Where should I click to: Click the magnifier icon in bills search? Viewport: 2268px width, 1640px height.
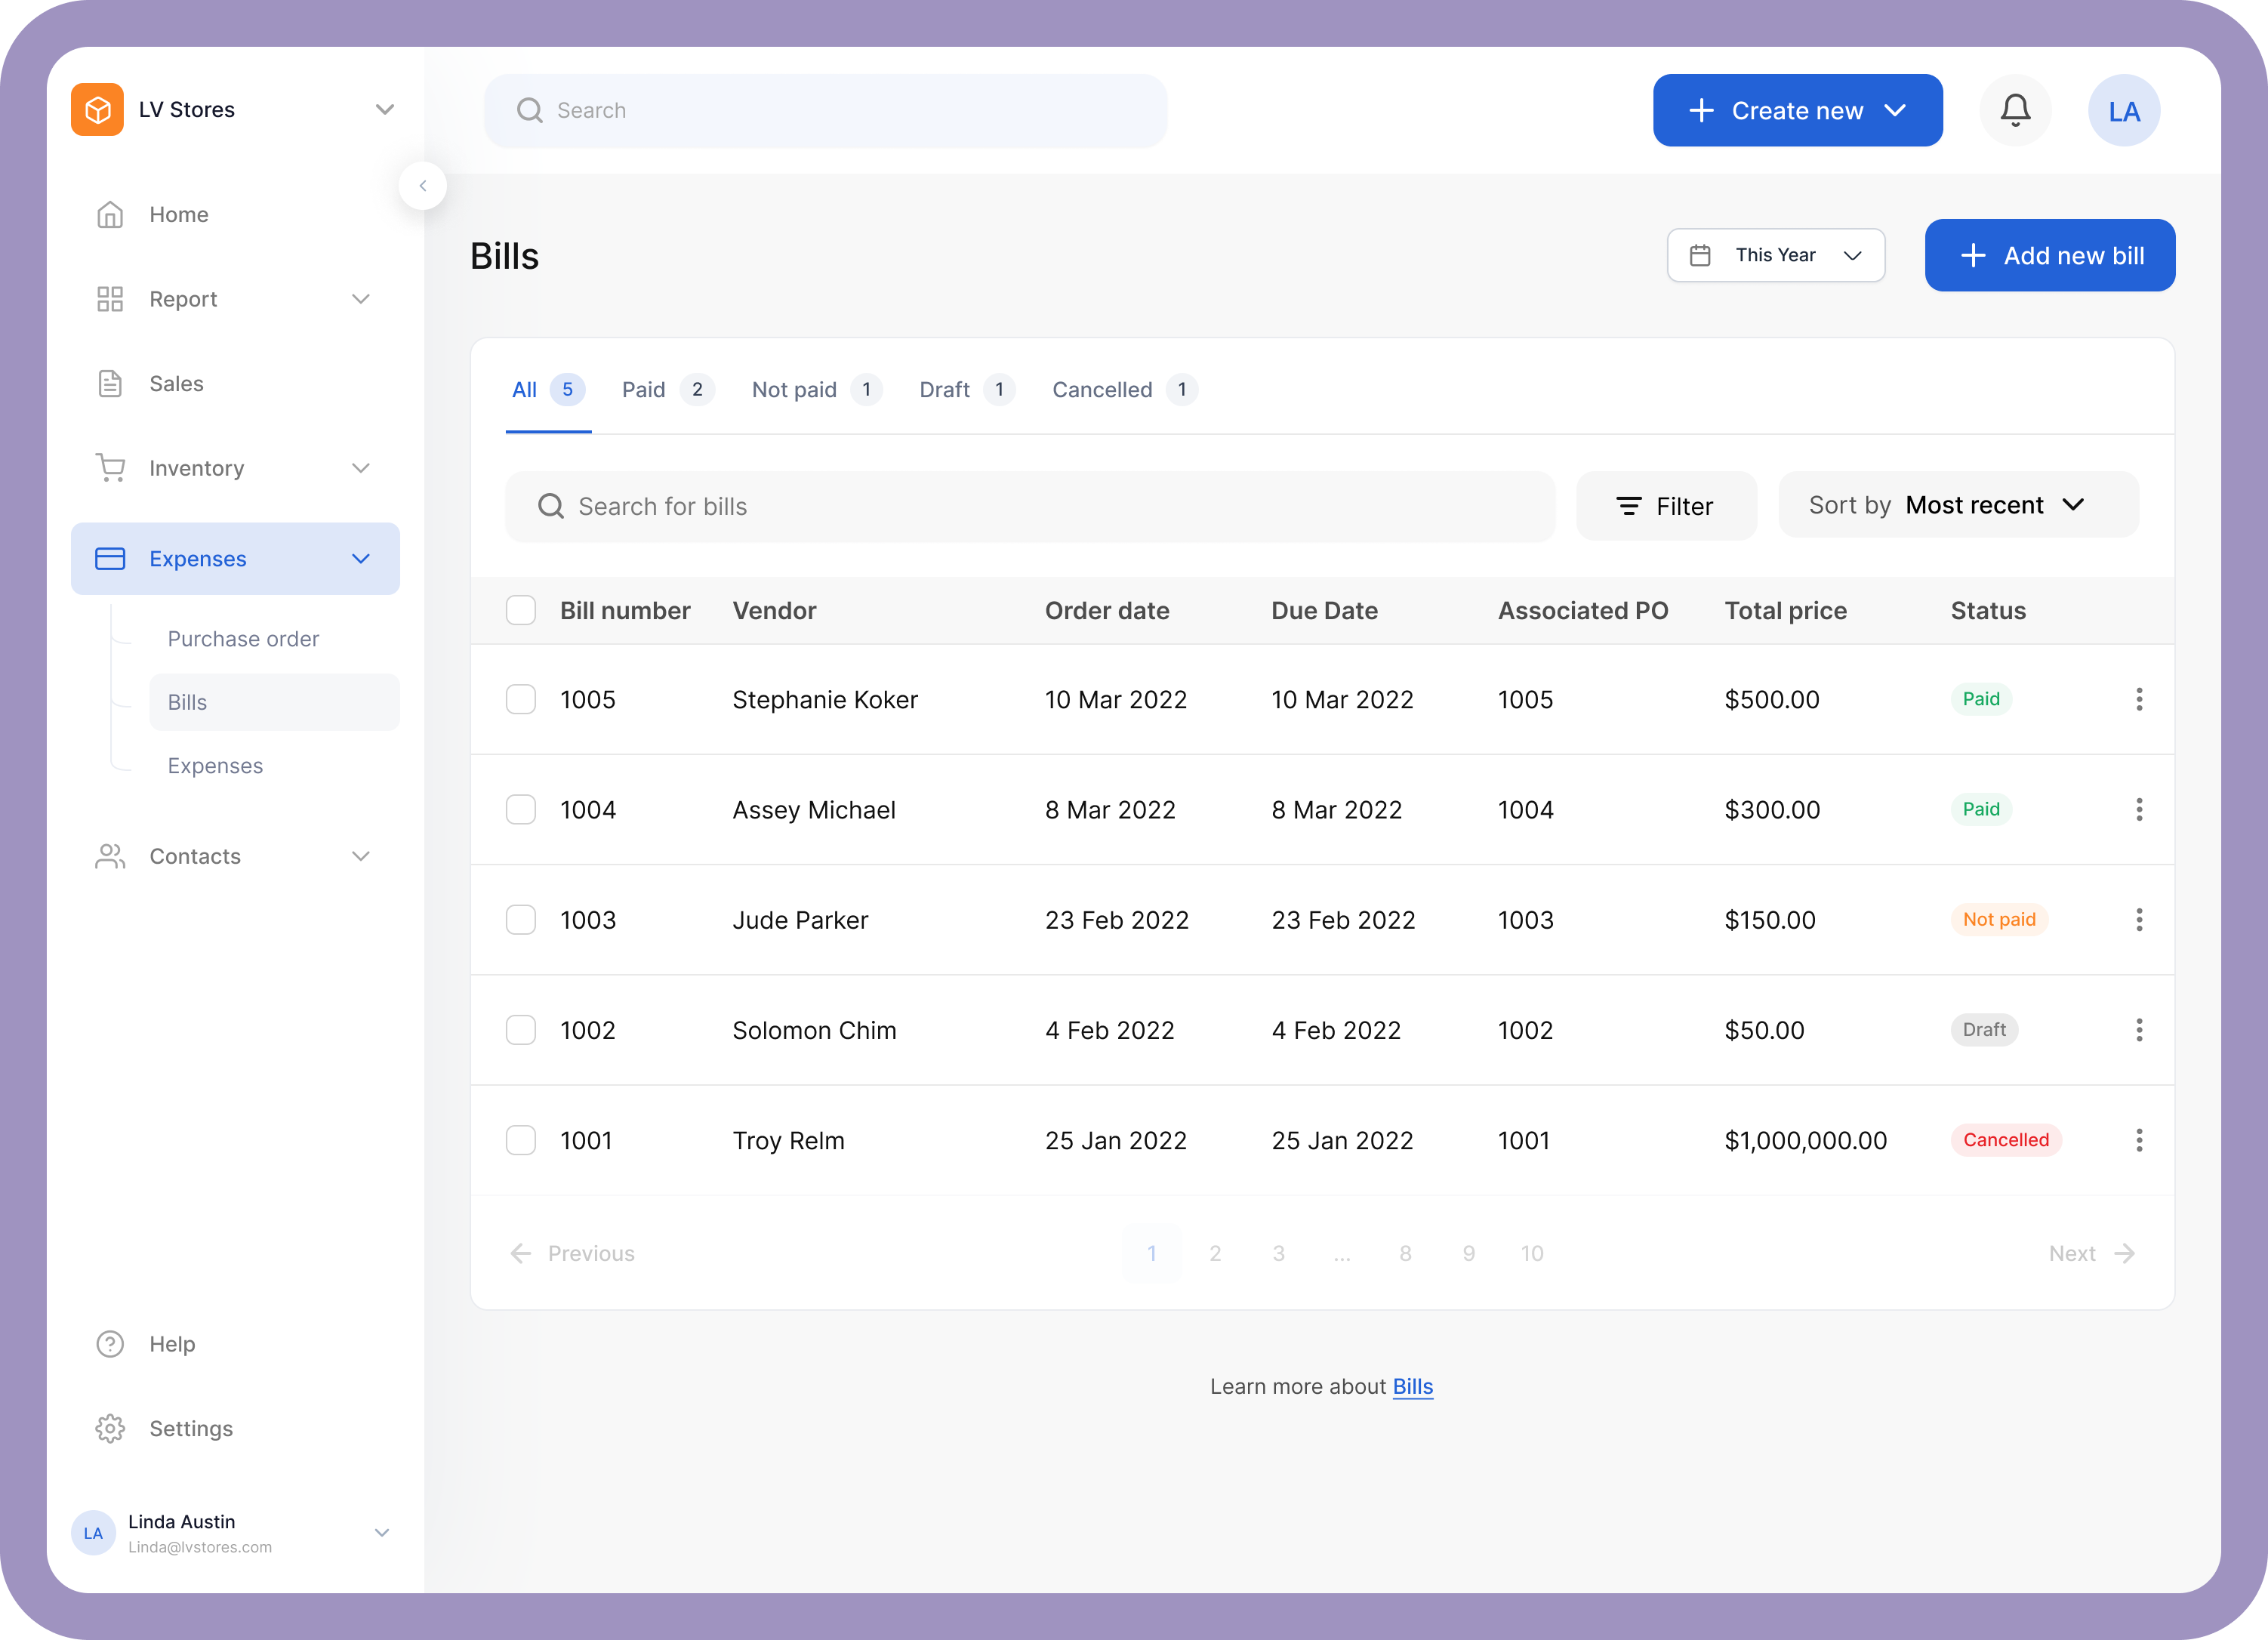551,506
